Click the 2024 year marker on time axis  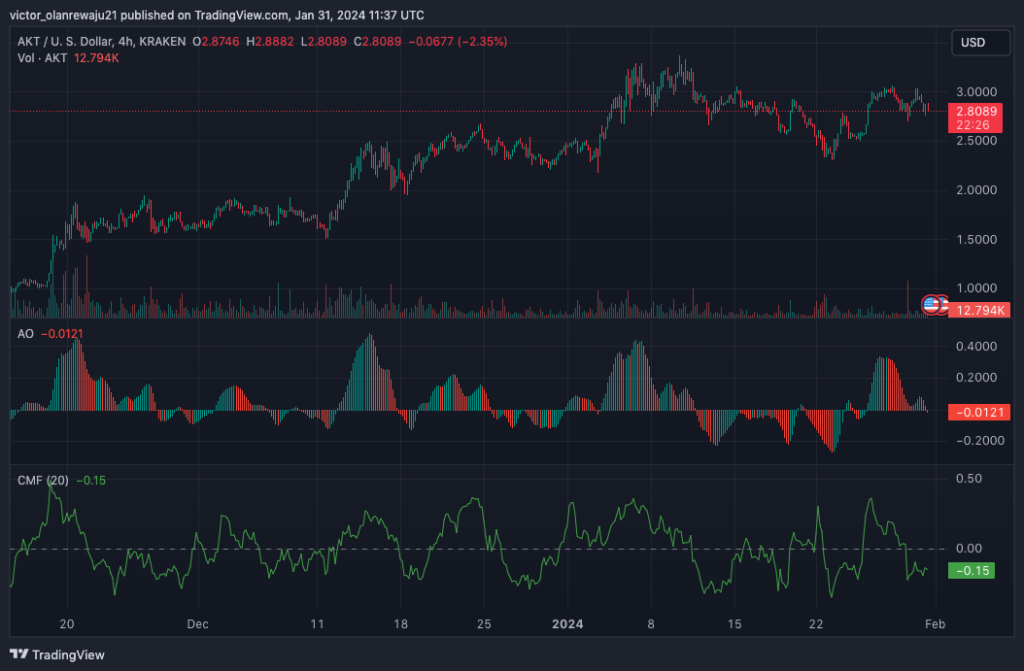pyautogui.click(x=567, y=624)
